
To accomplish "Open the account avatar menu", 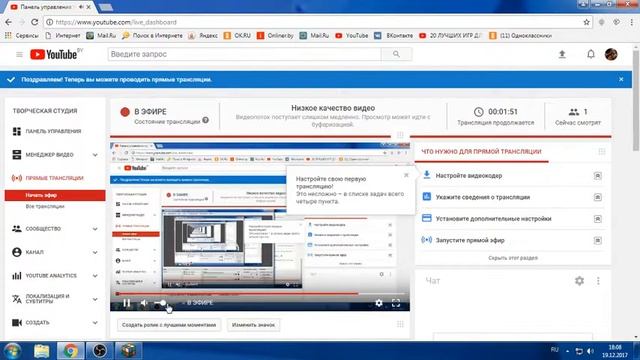I will (611, 54).
